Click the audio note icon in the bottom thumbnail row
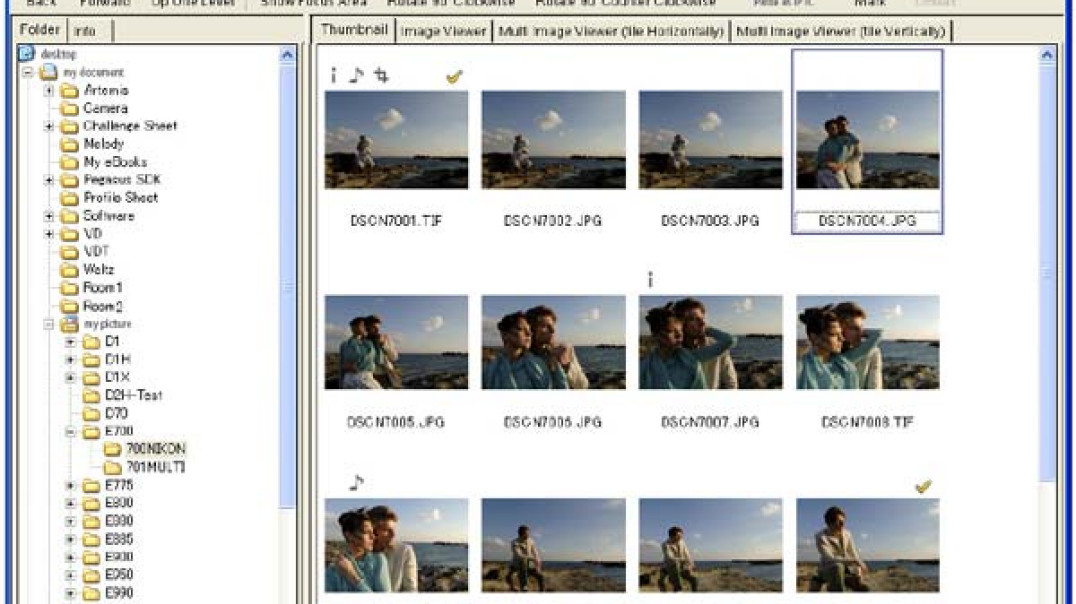1076x604 pixels. point(356,483)
